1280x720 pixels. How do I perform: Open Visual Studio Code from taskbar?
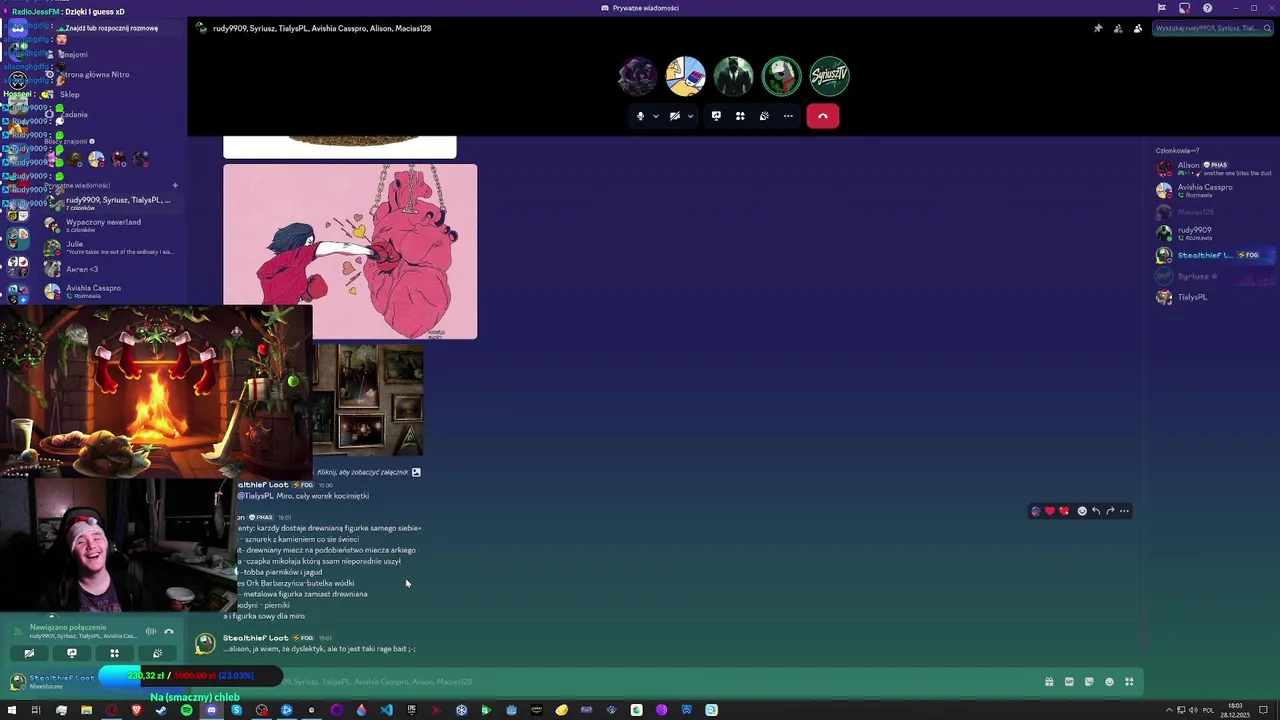[x=386, y=710]
